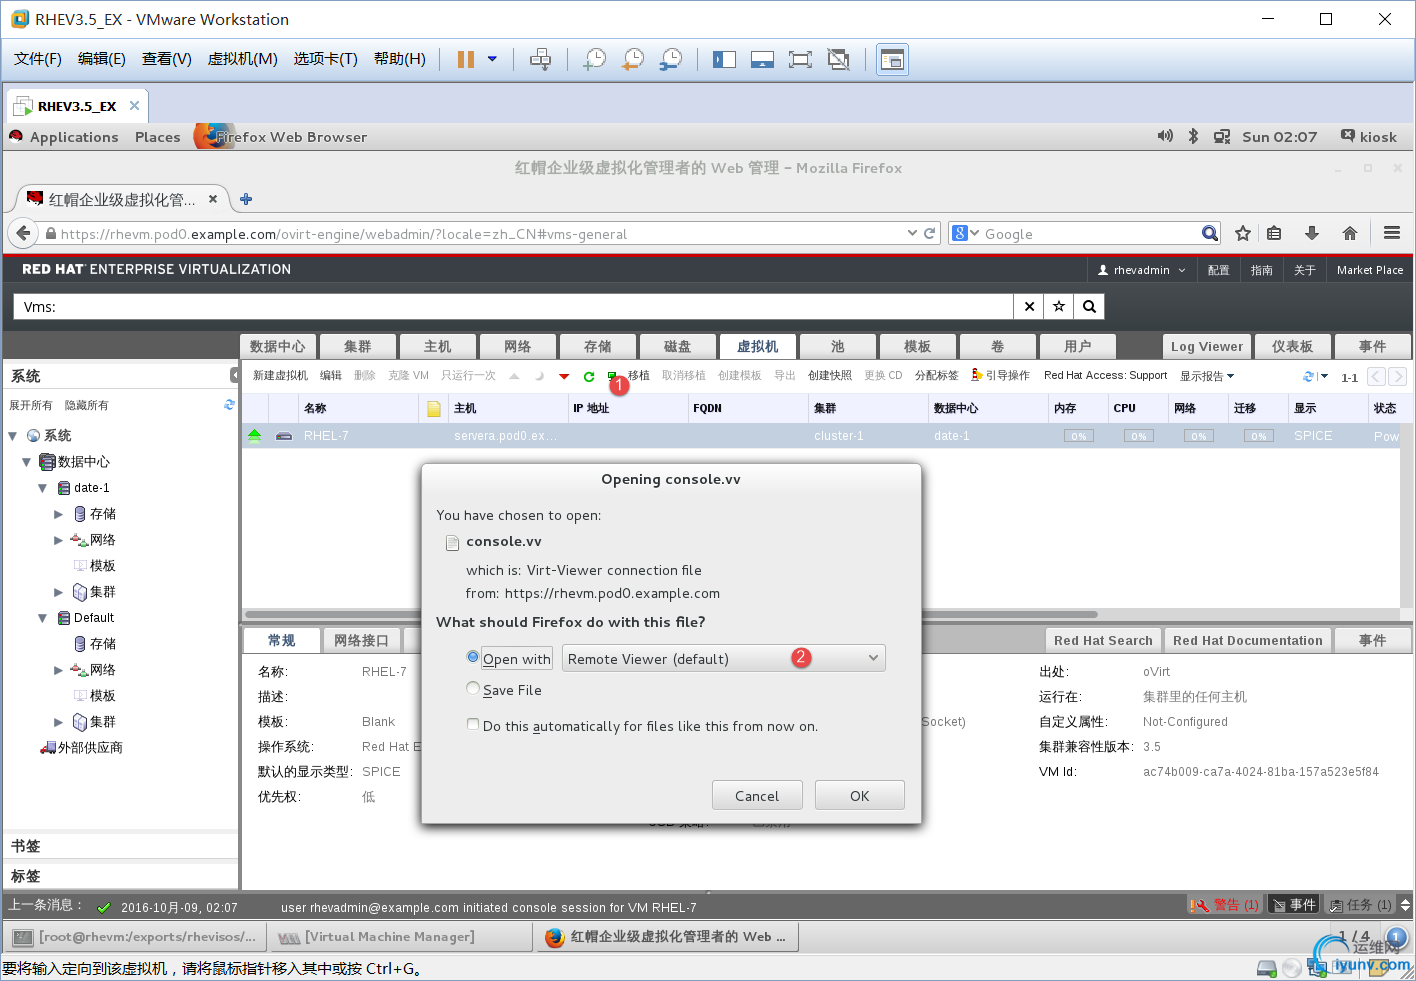Image resolution: width=1416 pixels, height=981 pixels.
Task: Click the GNOME volume icon
Action: 1165,136
